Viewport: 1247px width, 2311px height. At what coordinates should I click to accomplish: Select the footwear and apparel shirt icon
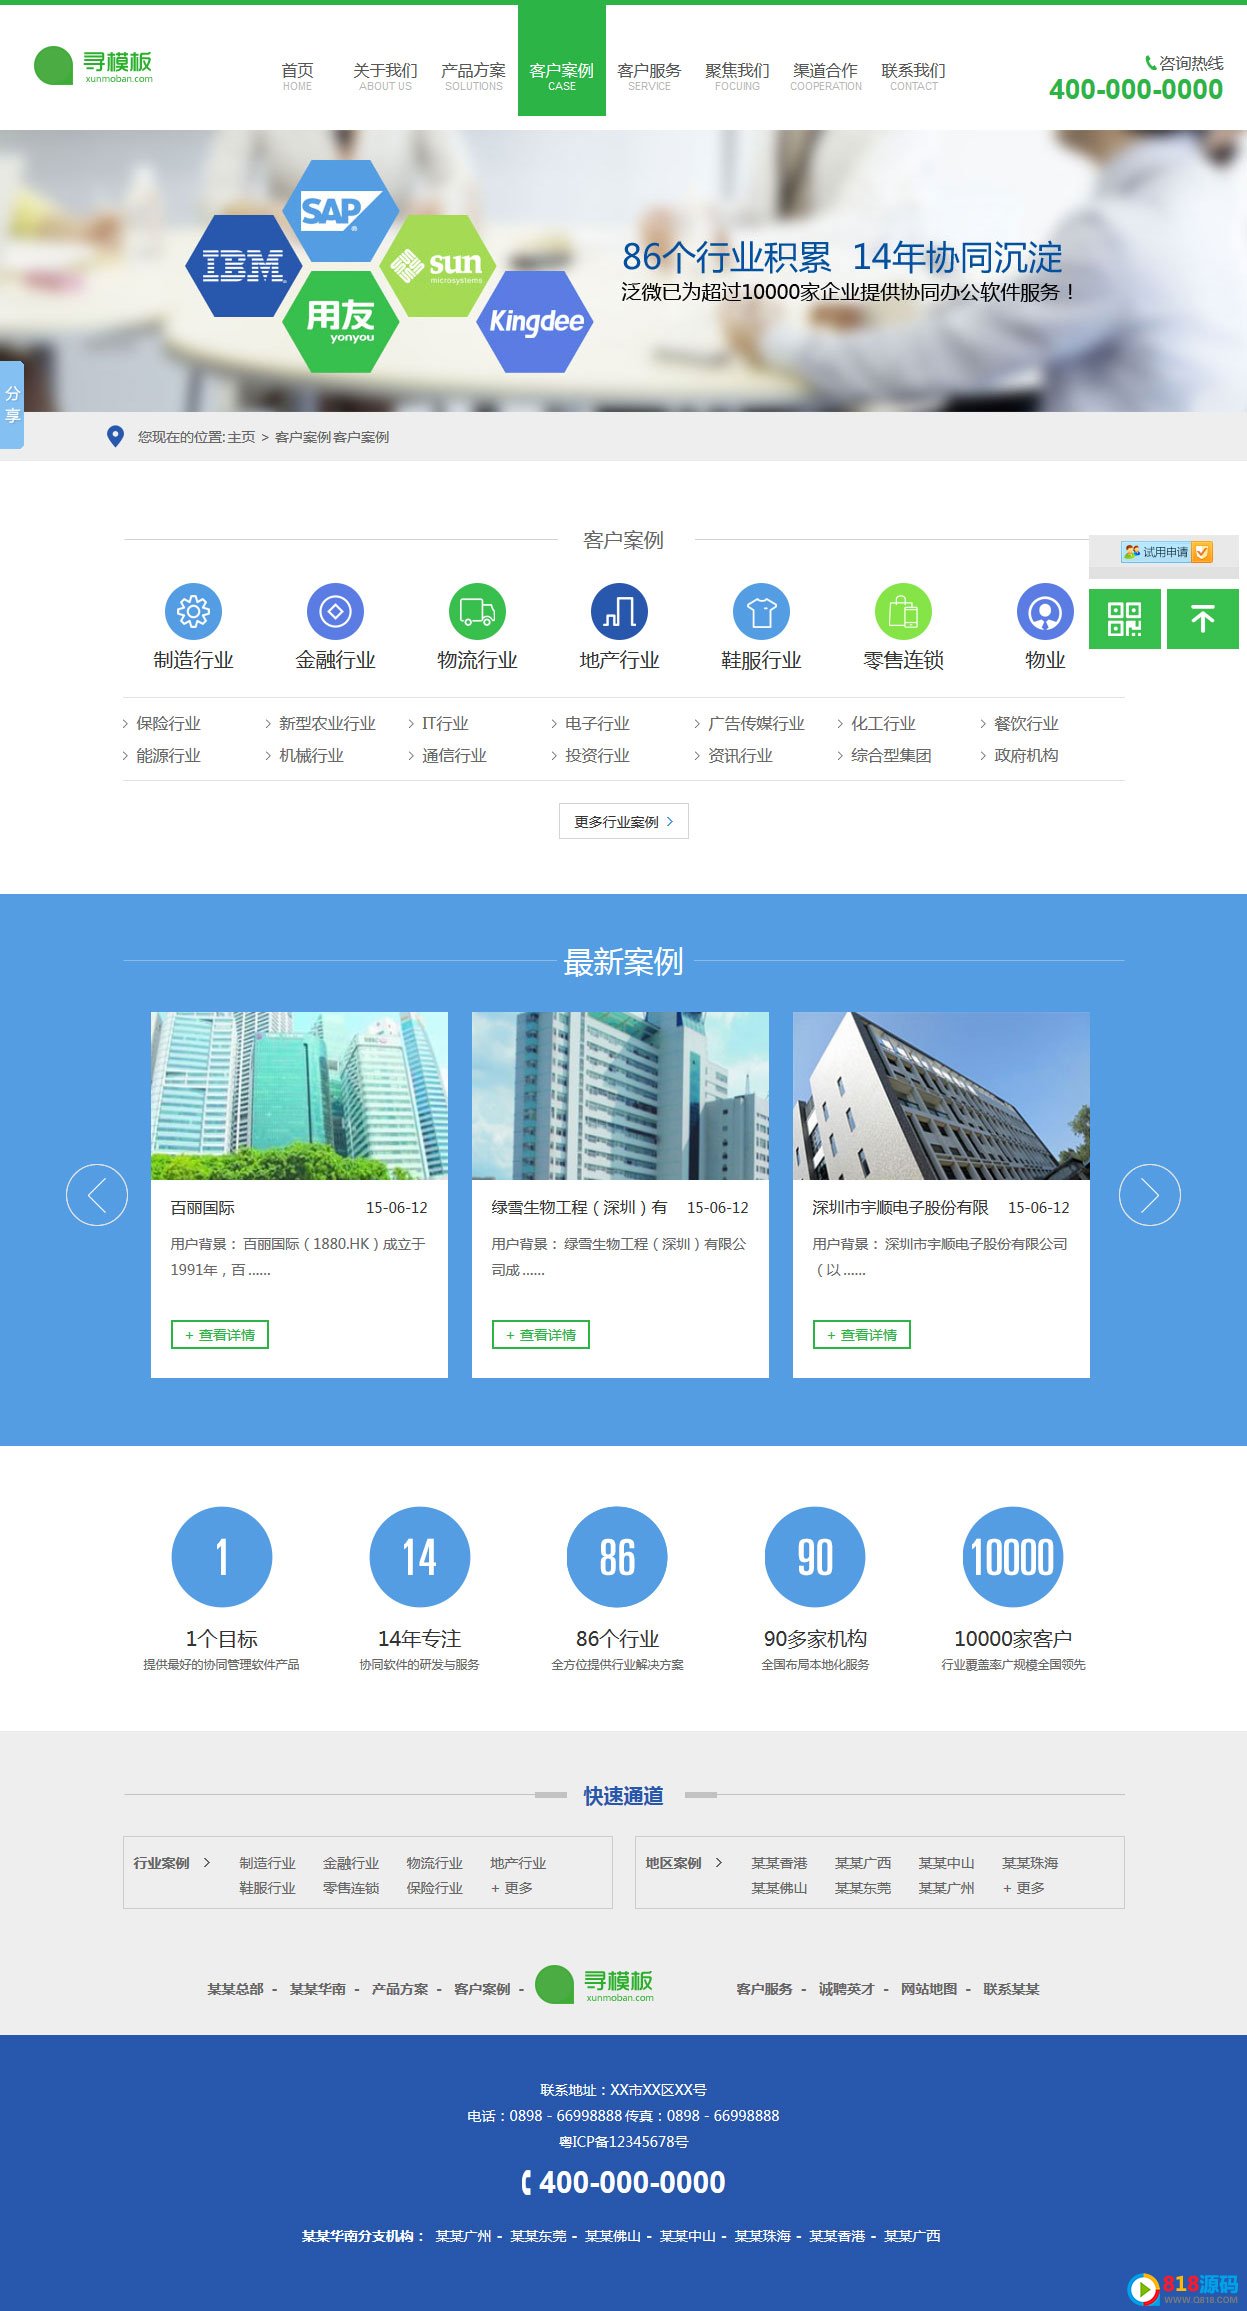click(x=761, y=611)
